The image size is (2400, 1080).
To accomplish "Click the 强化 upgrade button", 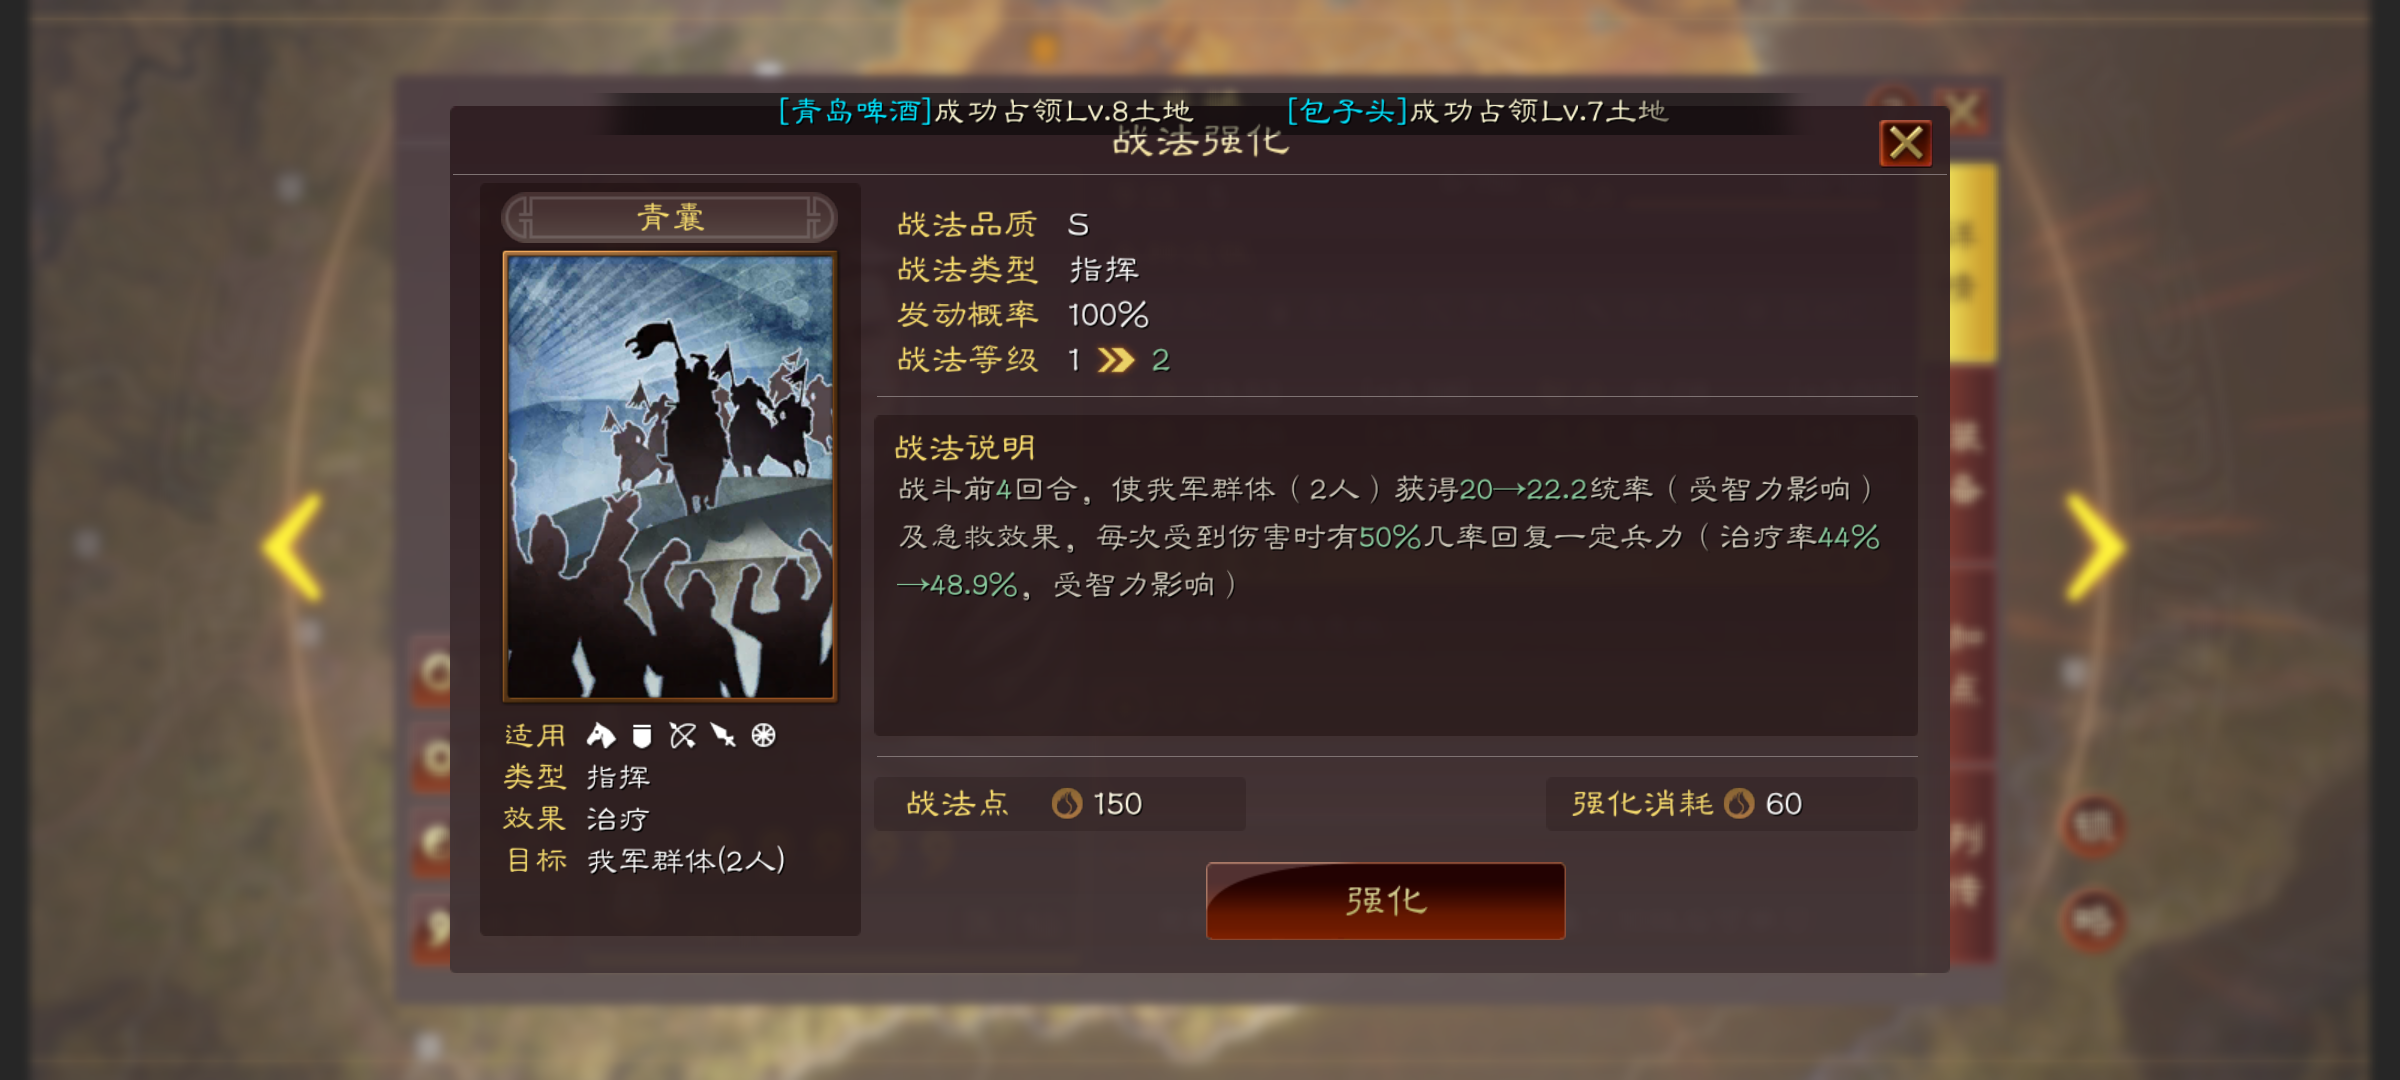I will [x=1385, y=901].
